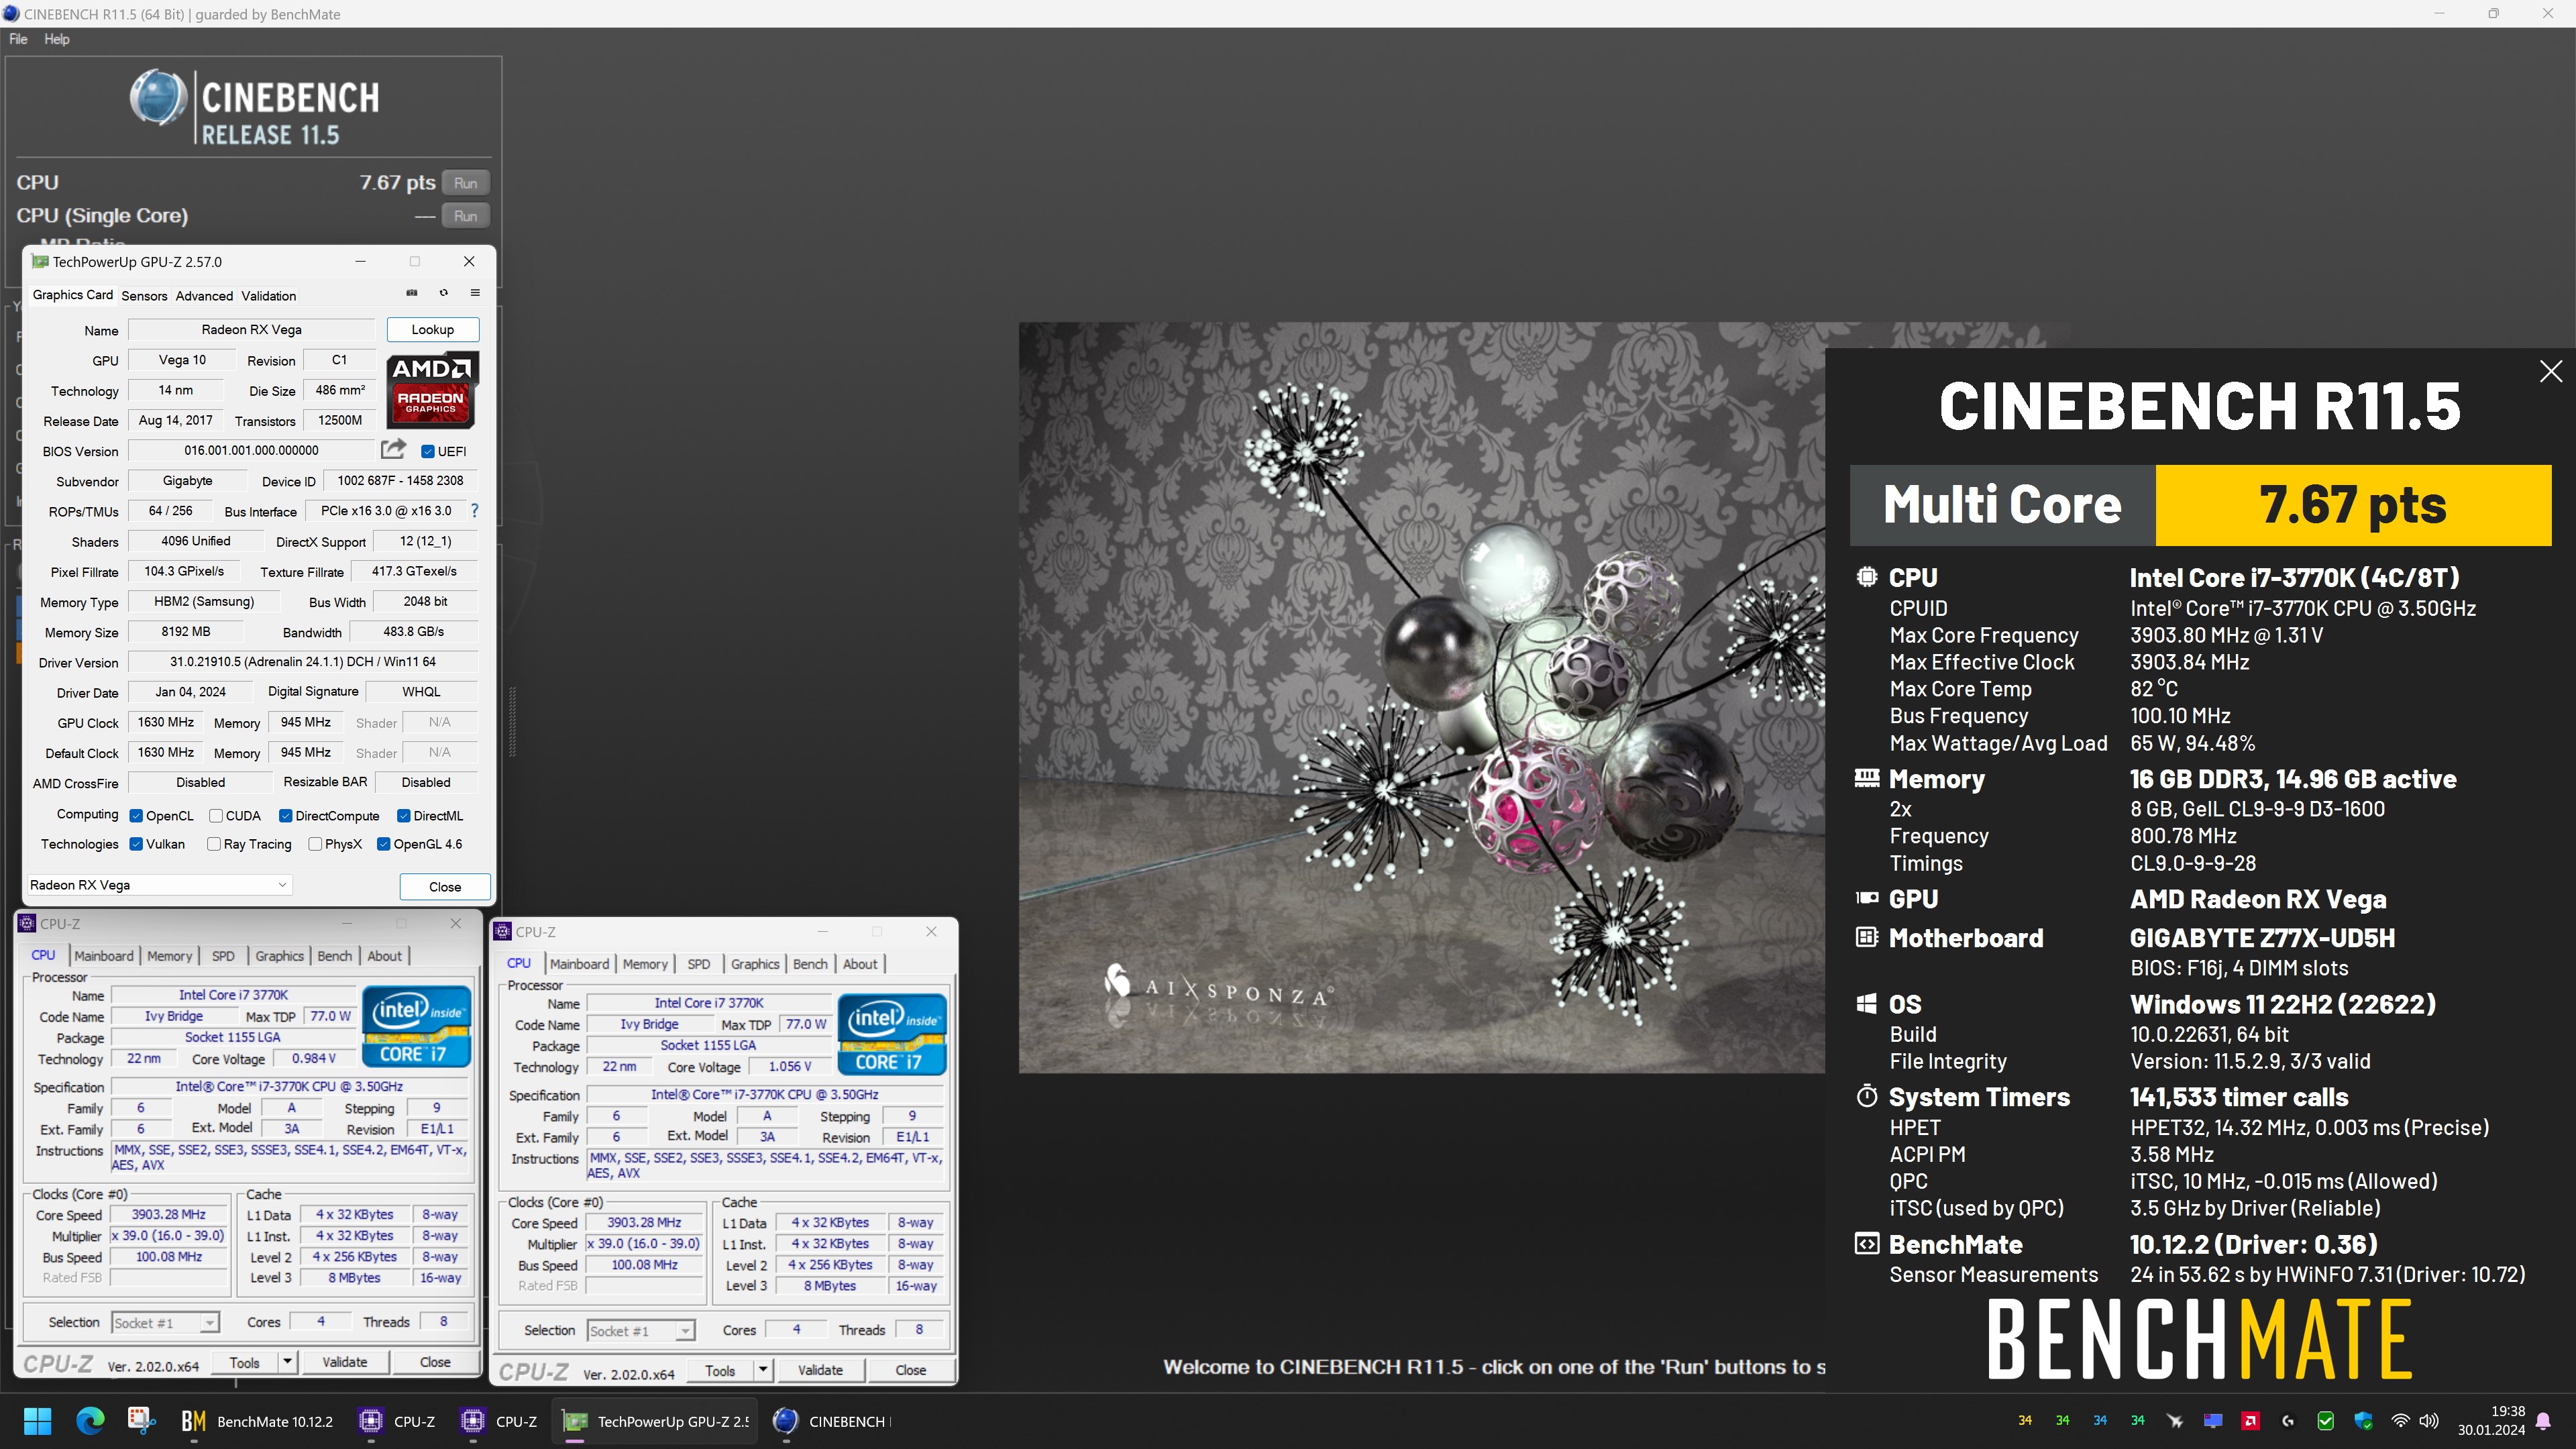The height and width of the screenshot is (1449, 2576).
Task: Click the GPU-Z refresh icon
Action: click(x=443, y=293)
